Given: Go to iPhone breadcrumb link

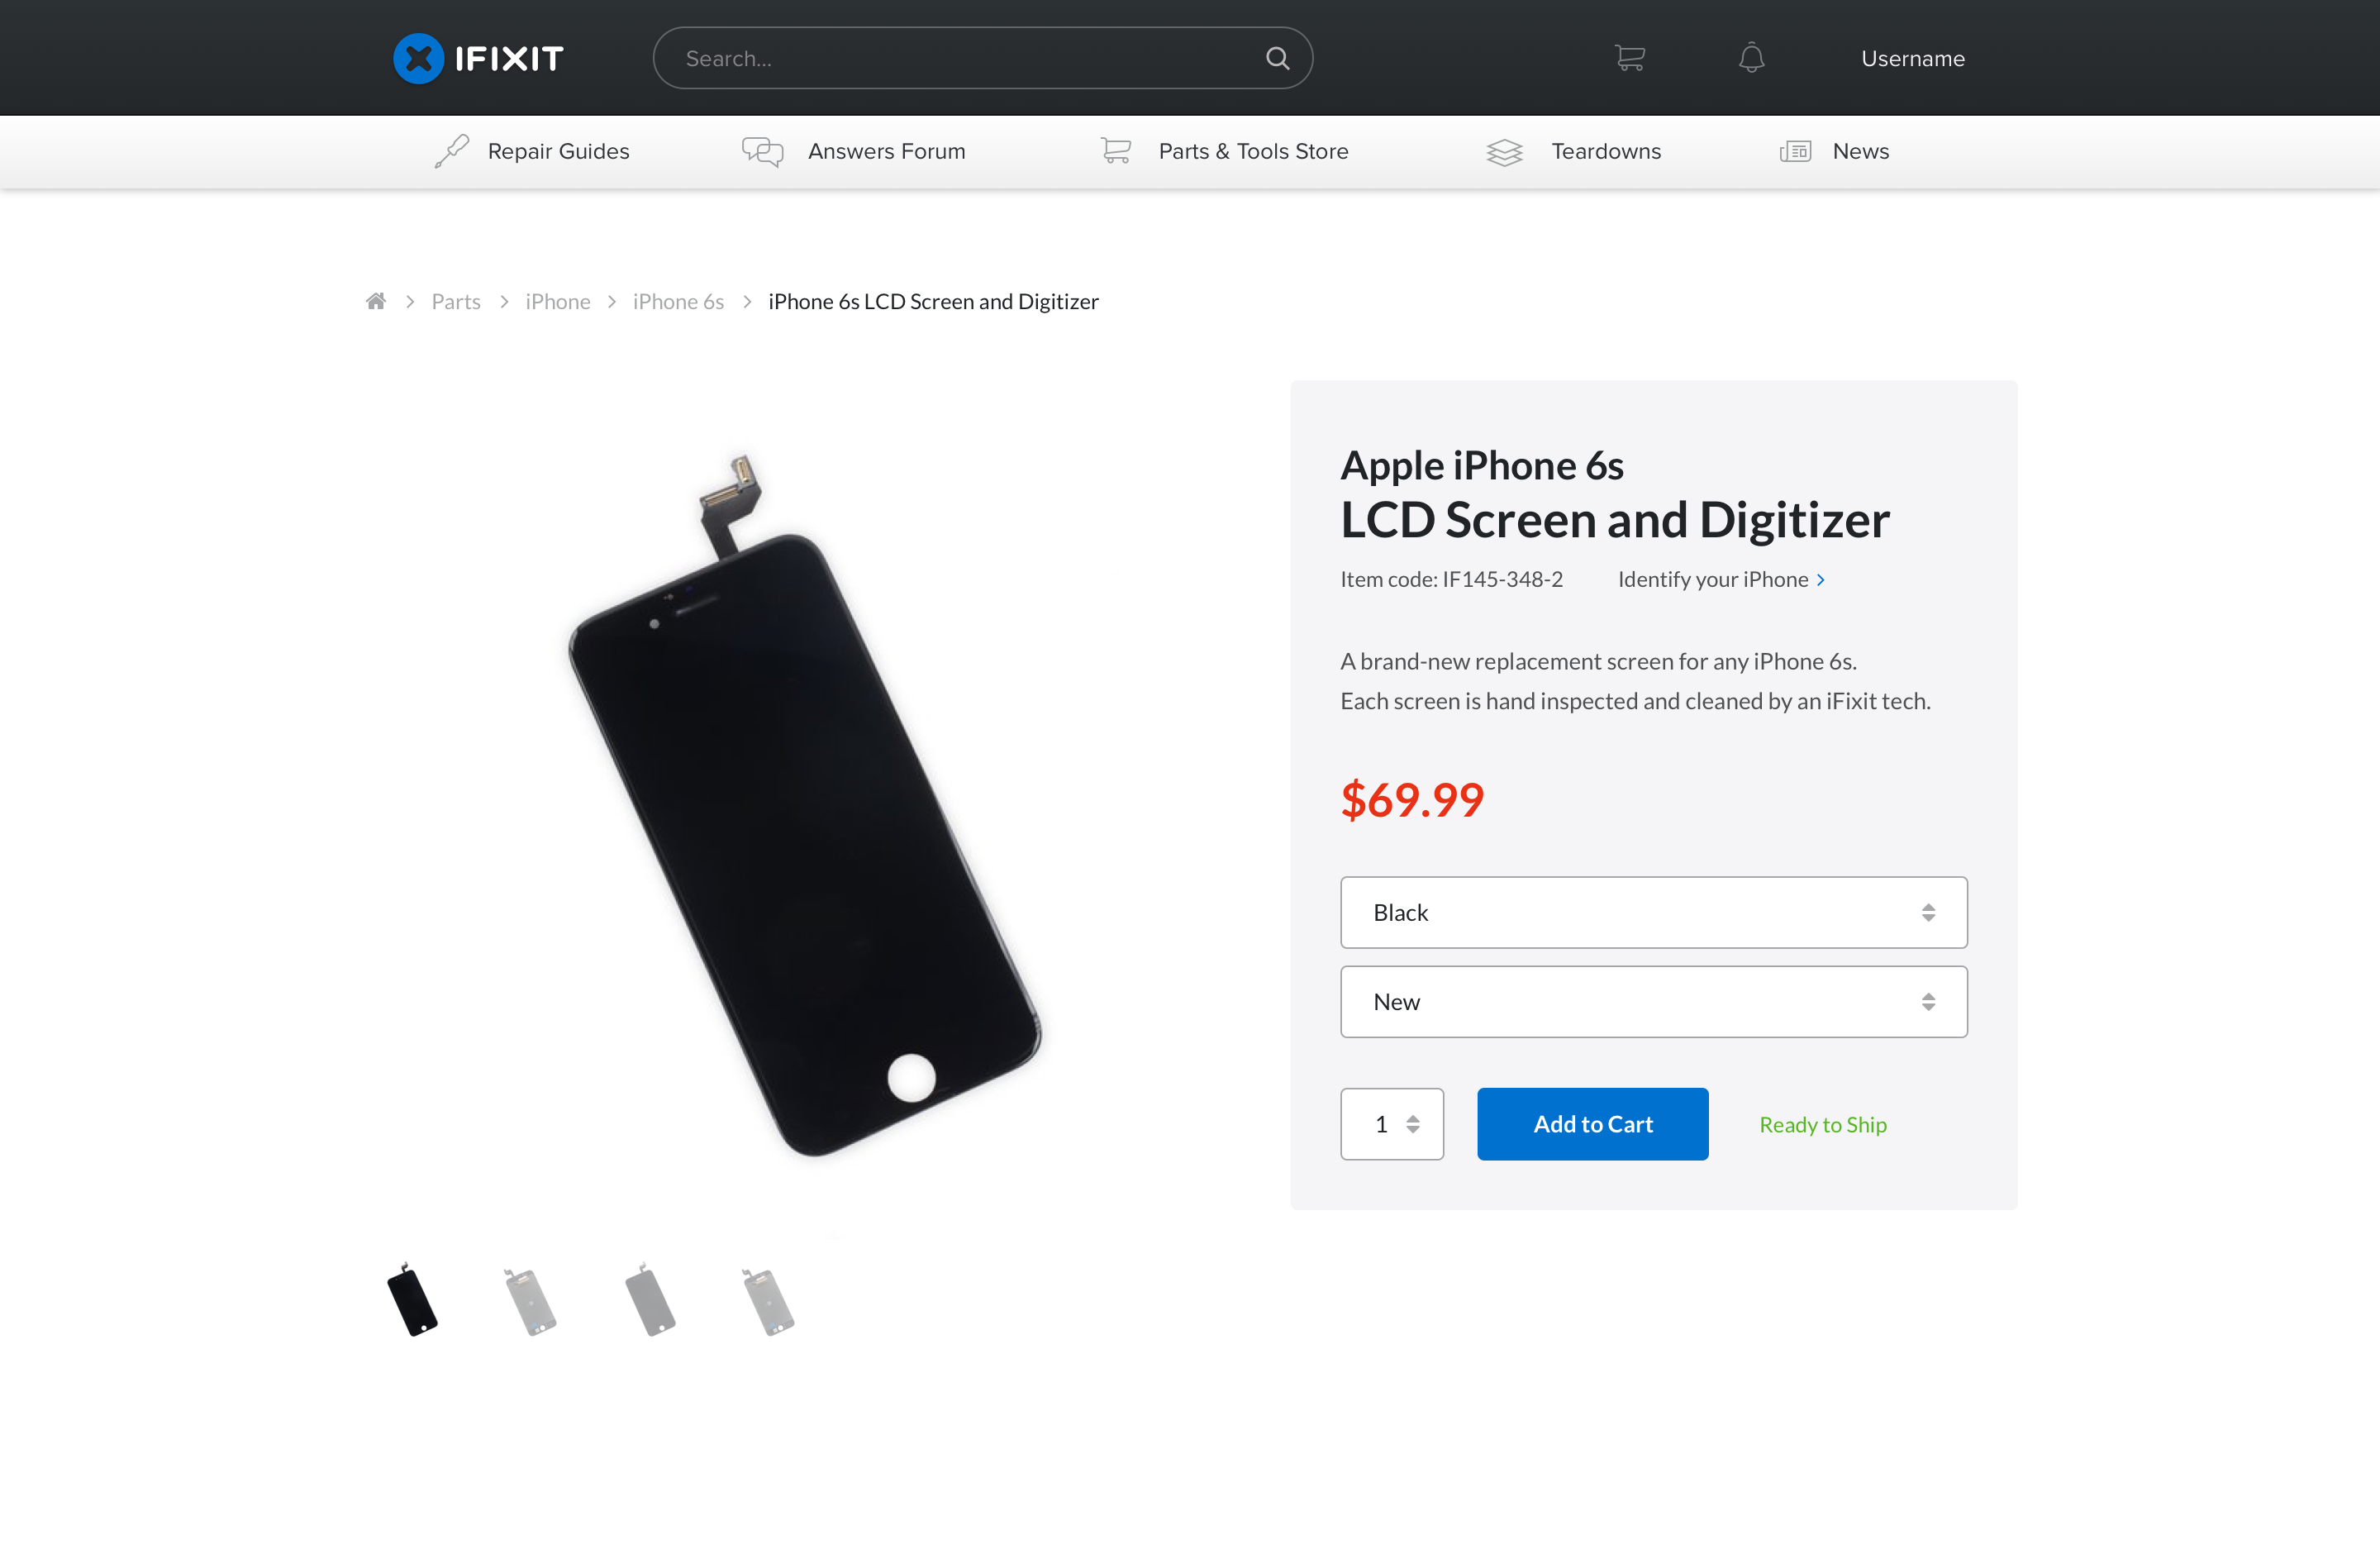Looking at the screenshot, I should 557,301.
